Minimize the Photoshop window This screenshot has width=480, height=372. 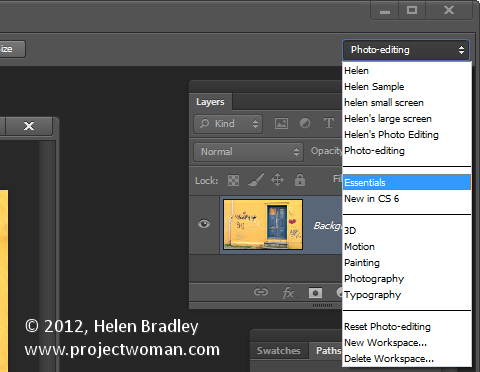pyautogui.click(x=385, y=11)
